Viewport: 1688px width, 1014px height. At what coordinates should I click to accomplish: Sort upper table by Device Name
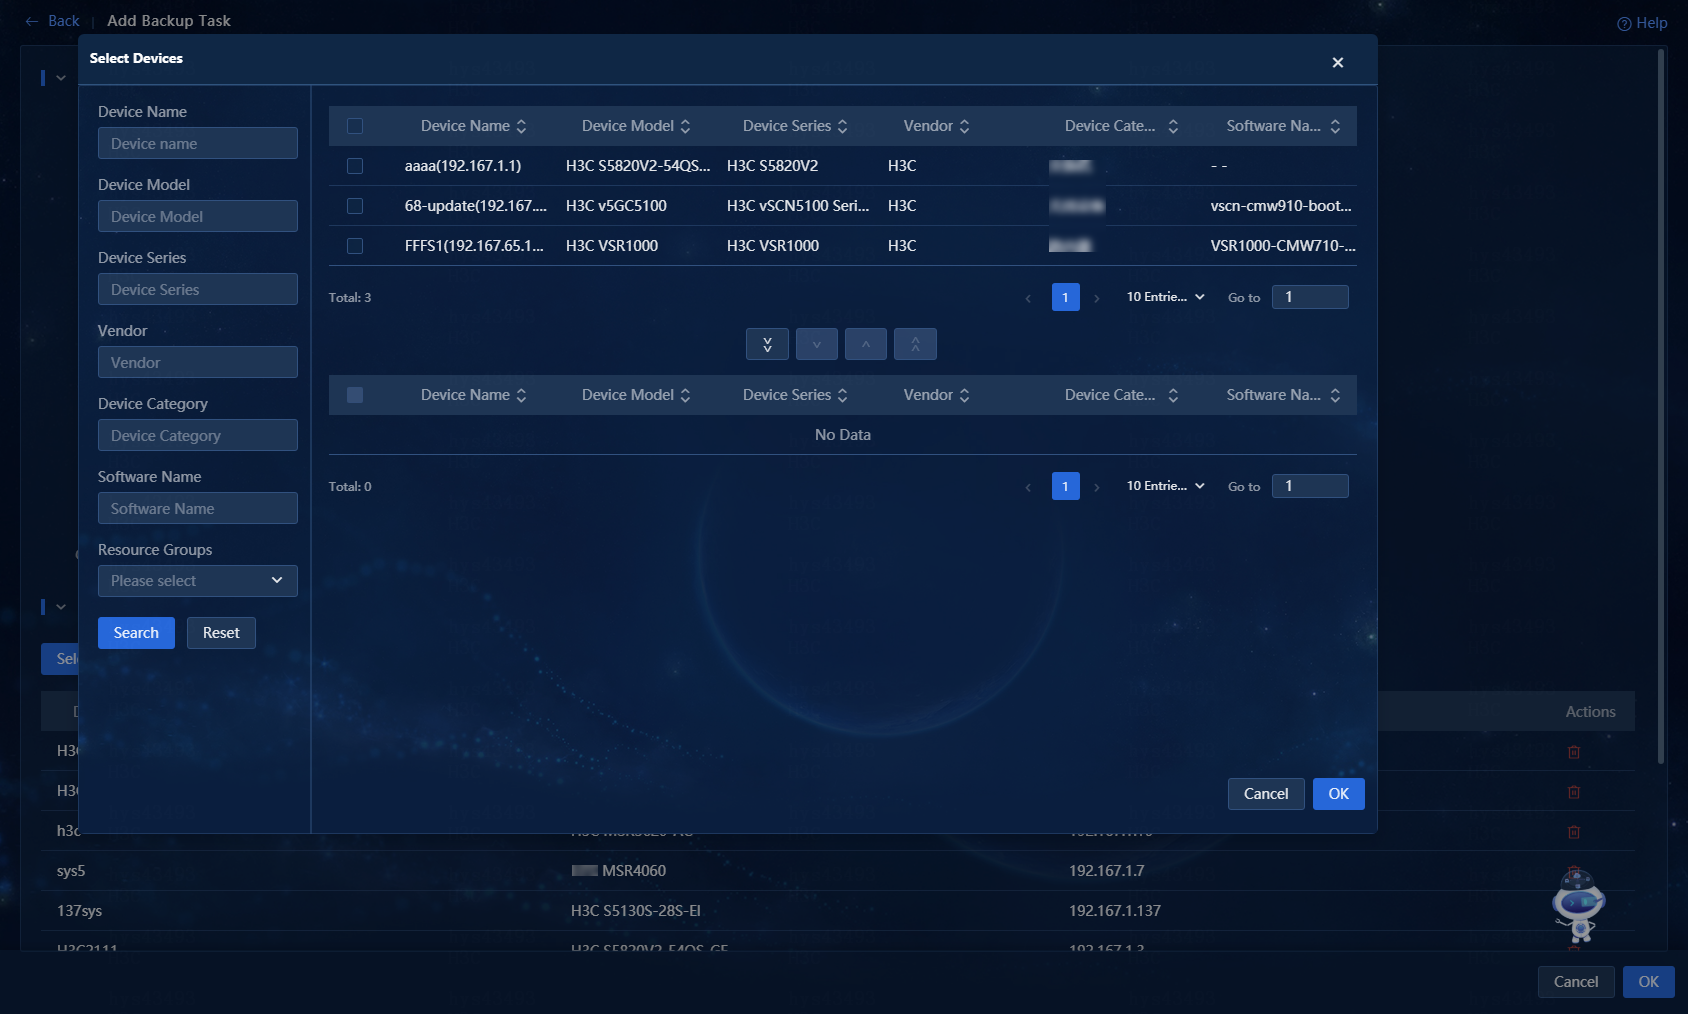click(x=521, y=126)
